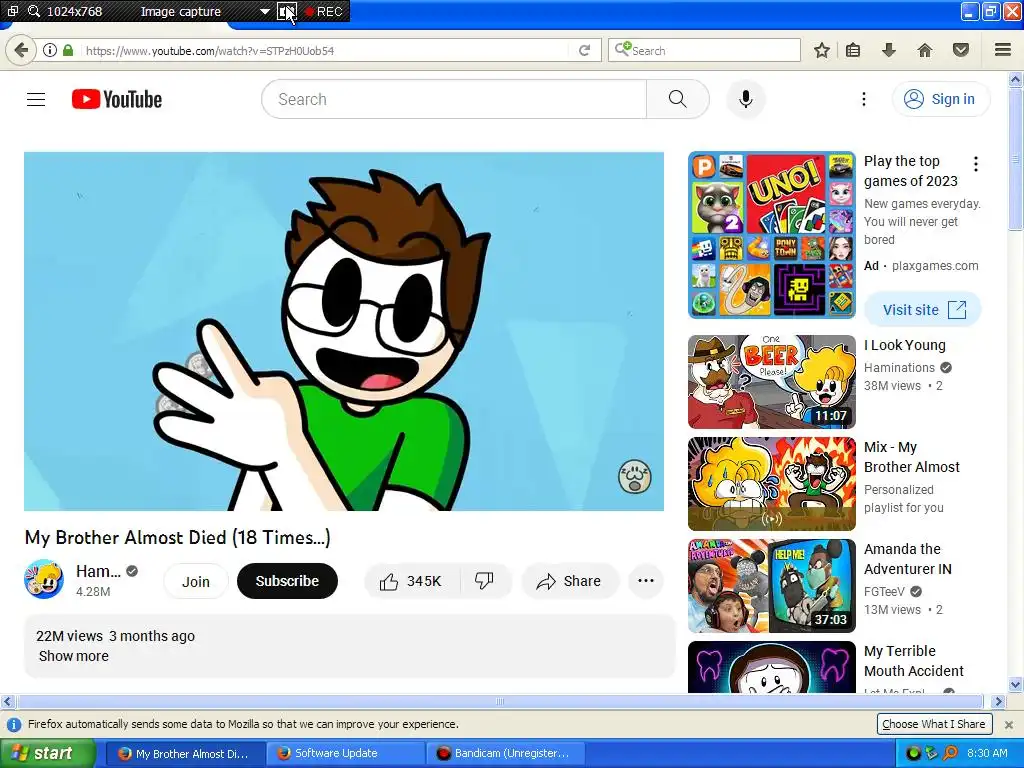This screenshot has height=768, width=1024.
Task: Open the ad's three-dot options menu
Action: coord(976,164)
